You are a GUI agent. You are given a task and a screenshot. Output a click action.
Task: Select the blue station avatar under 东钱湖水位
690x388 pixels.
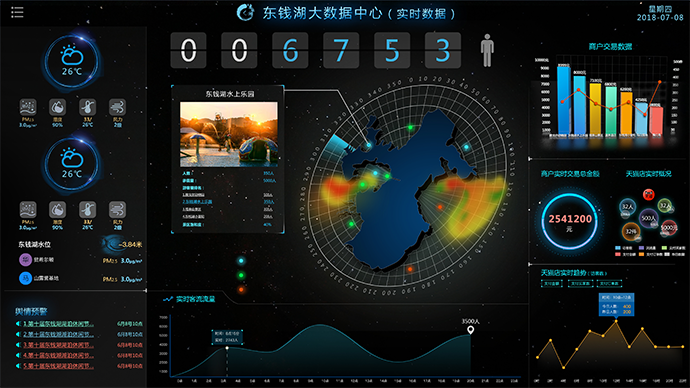coord(25,278)
